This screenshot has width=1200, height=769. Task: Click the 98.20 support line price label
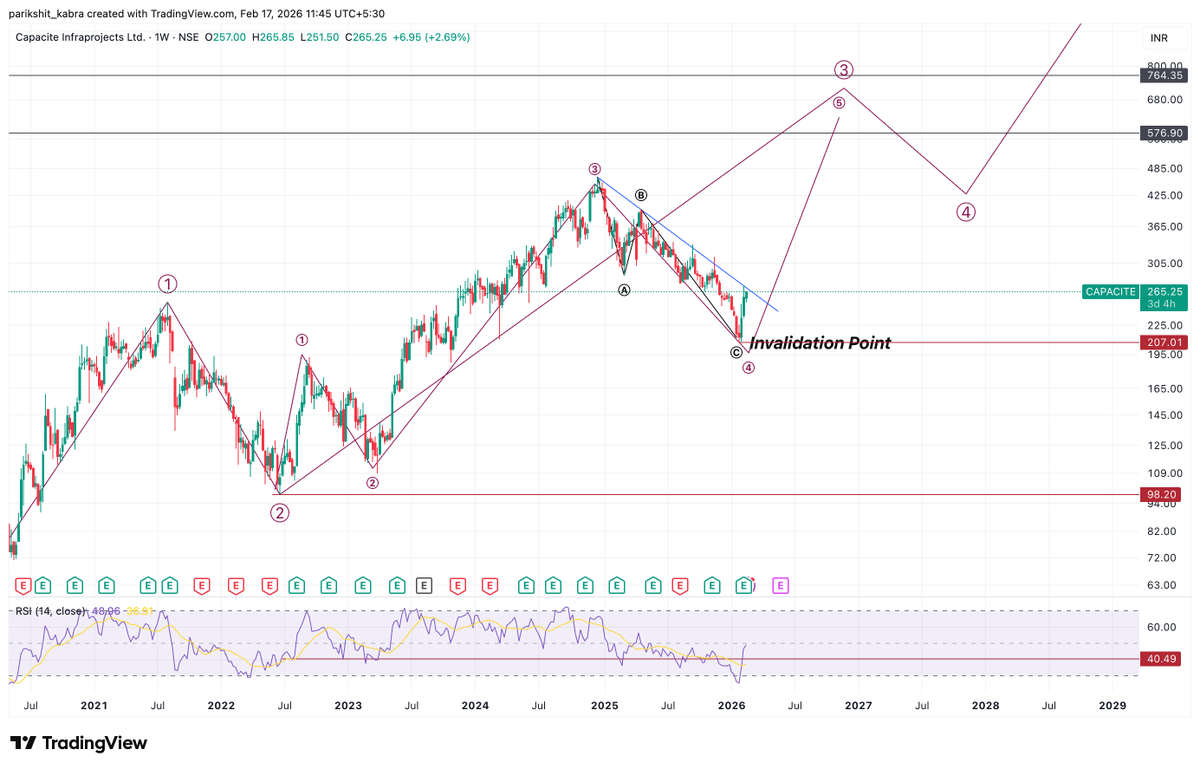point(1162,494)
